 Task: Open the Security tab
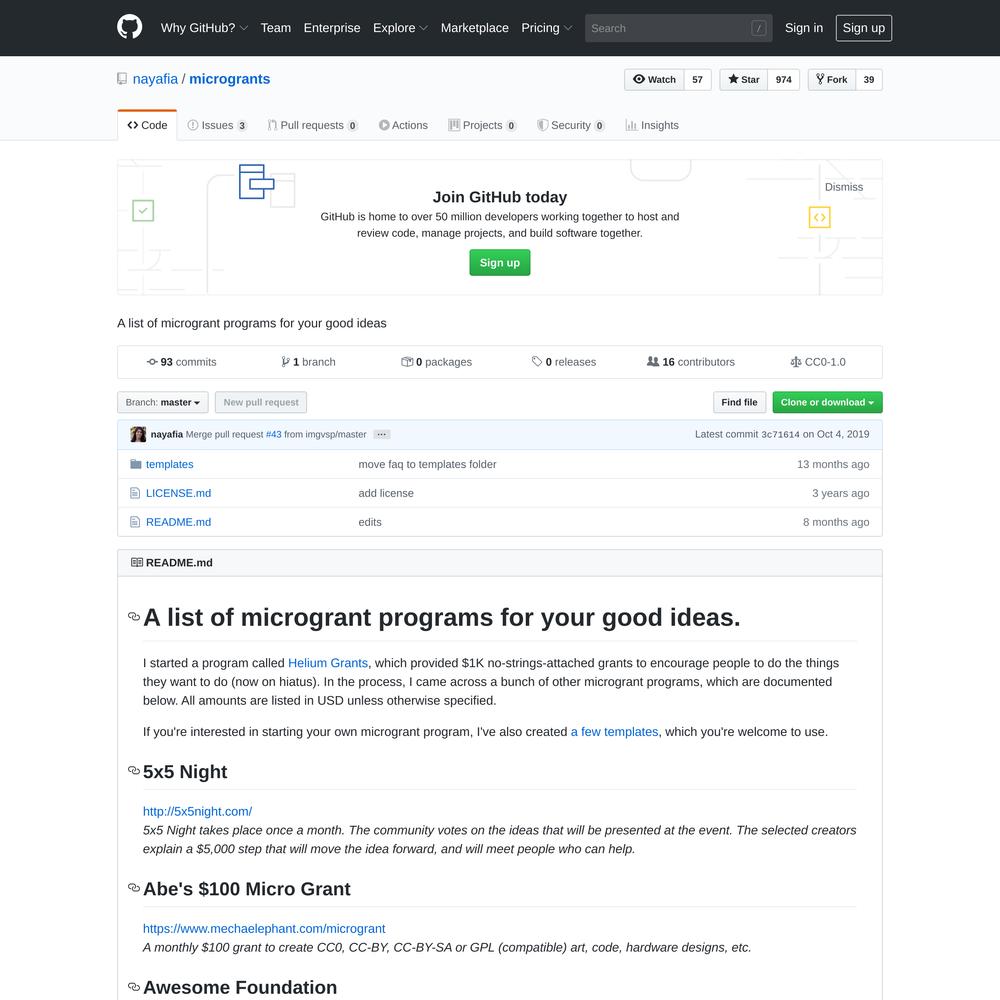571,125
